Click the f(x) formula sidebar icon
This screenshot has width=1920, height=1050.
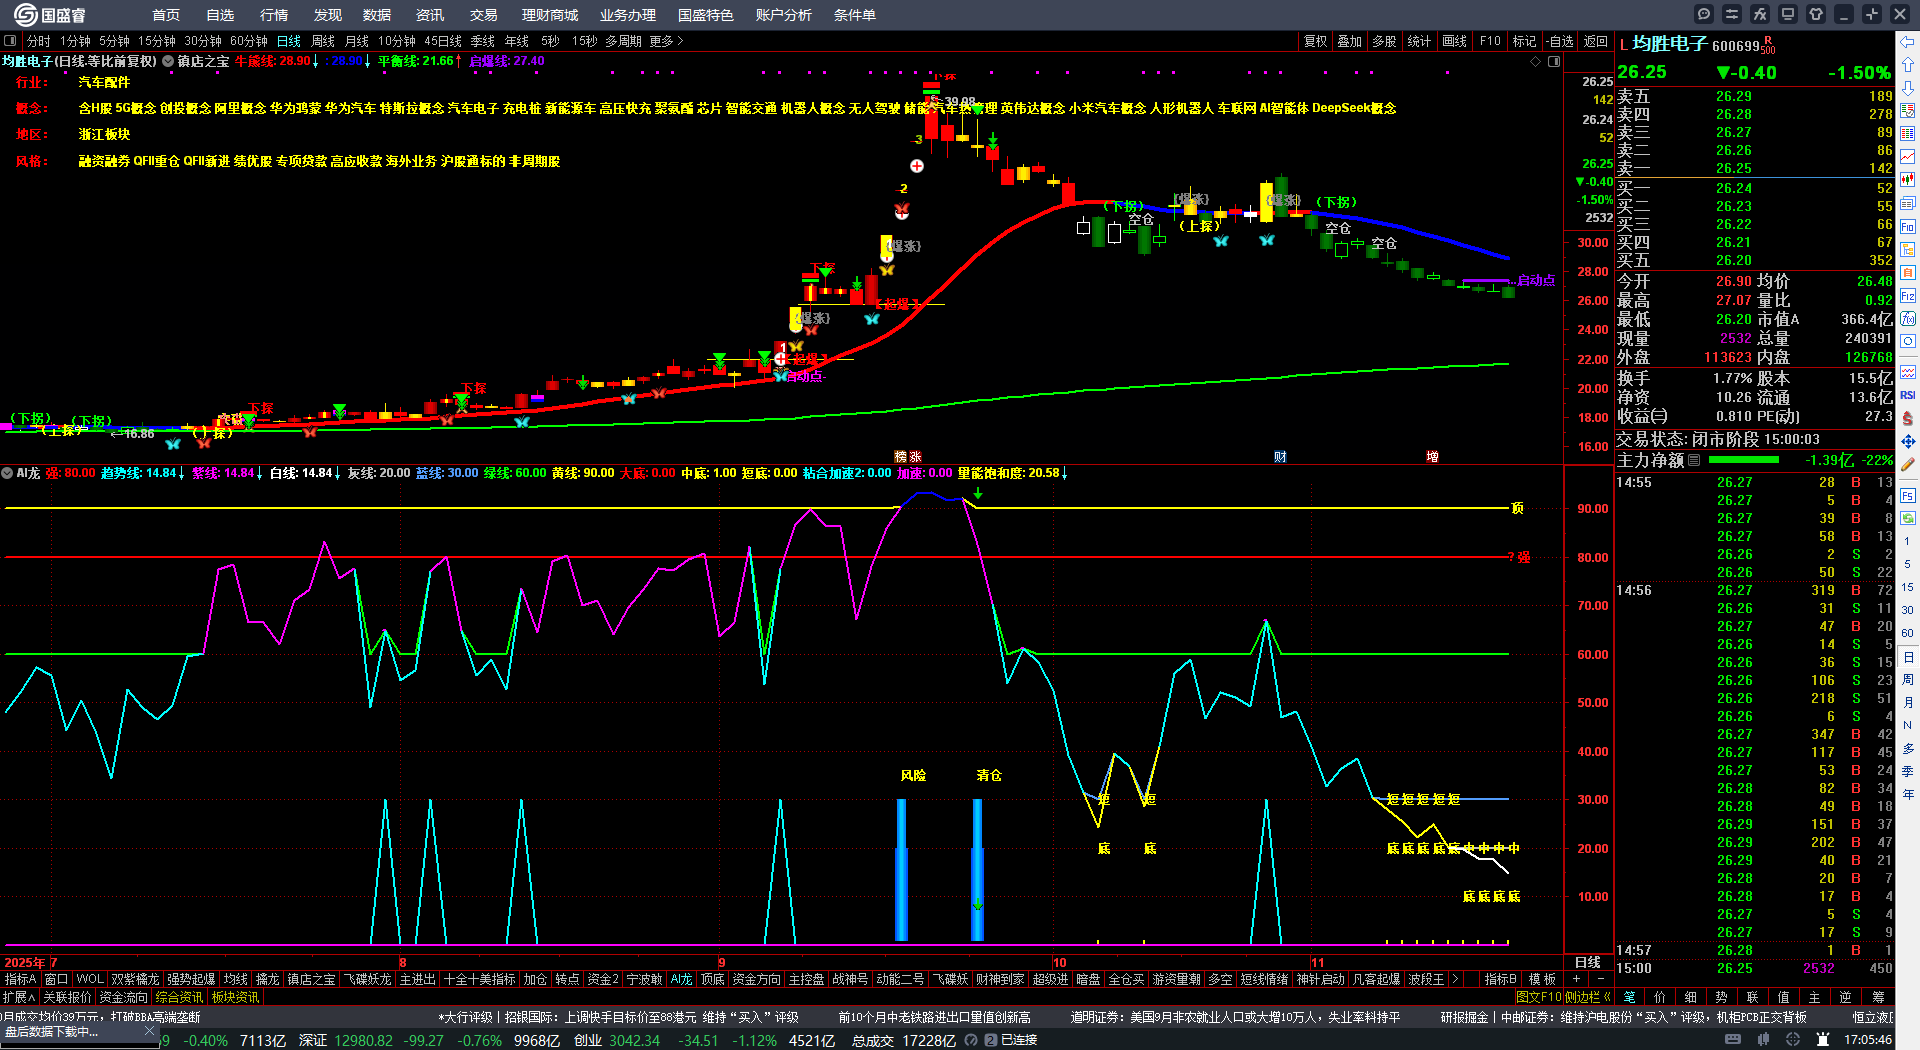coord(1908,318)
